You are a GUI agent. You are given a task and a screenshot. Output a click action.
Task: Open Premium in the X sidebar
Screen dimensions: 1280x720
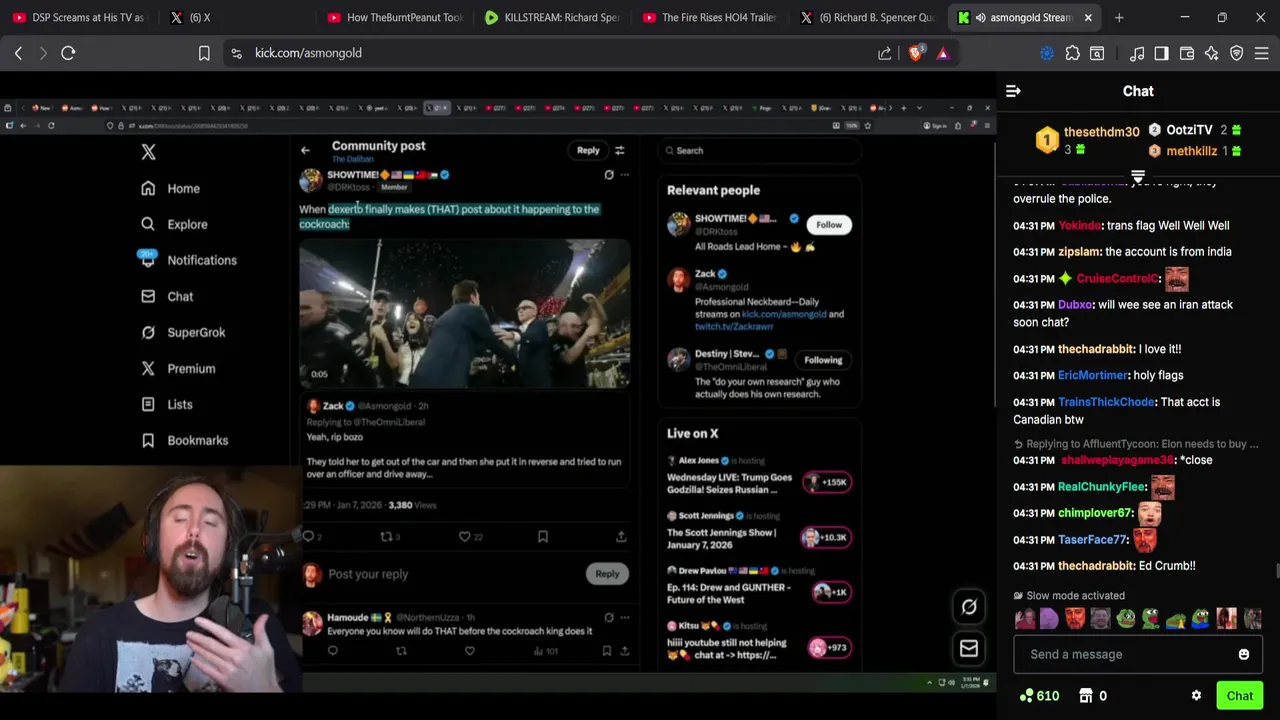[x=178, y=368]
